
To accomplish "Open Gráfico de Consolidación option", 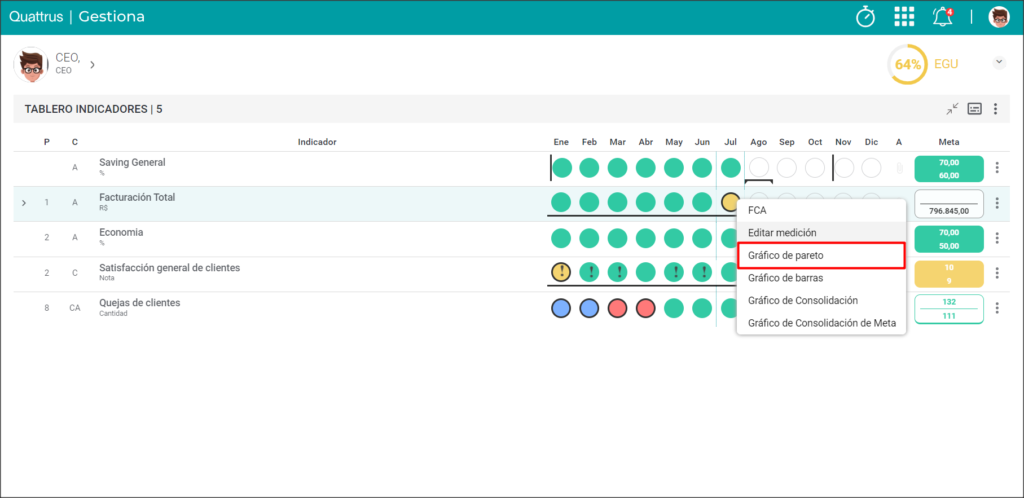I will click(822, 300).
